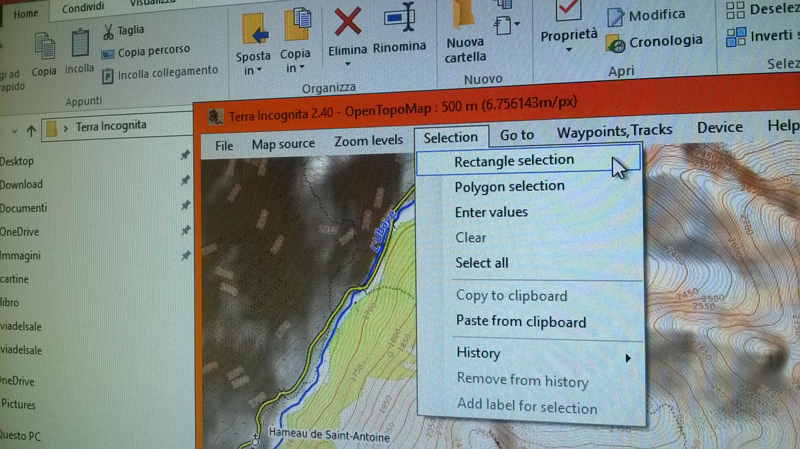Click the Terra Incognita folder icon in address bar
This screenshot has width=800, height=449.
(x=52, y=129)
